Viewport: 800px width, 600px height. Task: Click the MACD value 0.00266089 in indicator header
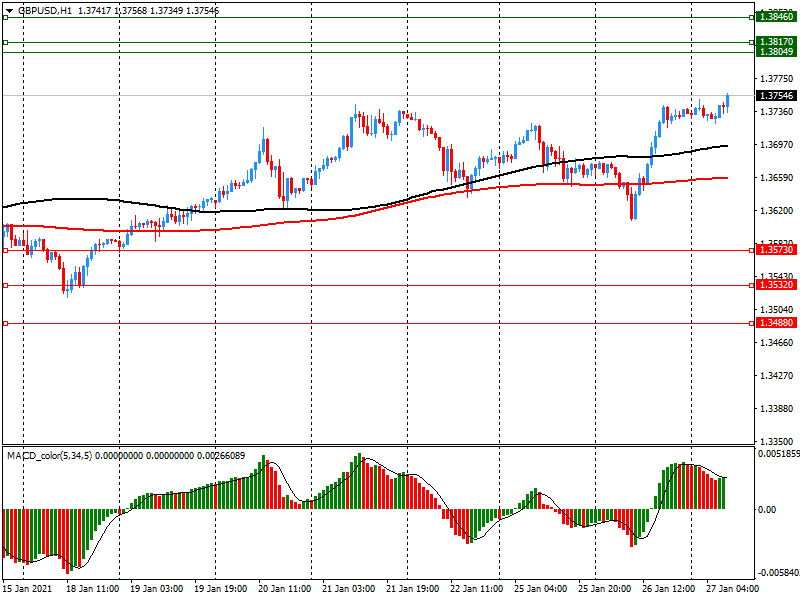[x=221, y=456]
